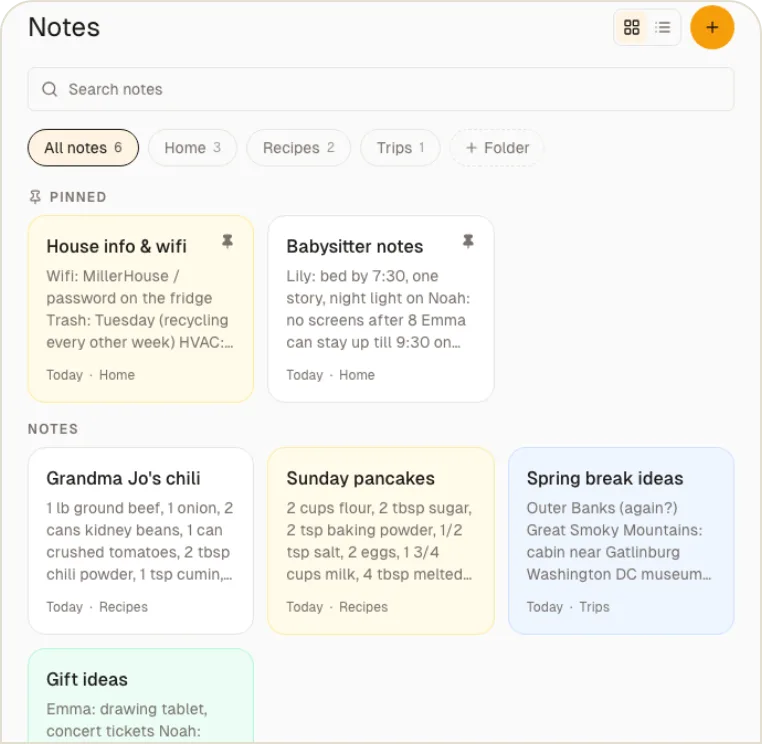Unpin the Babysitter notes card
Image resolution: width=762 pixels, height=744 pixels.
click(468, 241)
